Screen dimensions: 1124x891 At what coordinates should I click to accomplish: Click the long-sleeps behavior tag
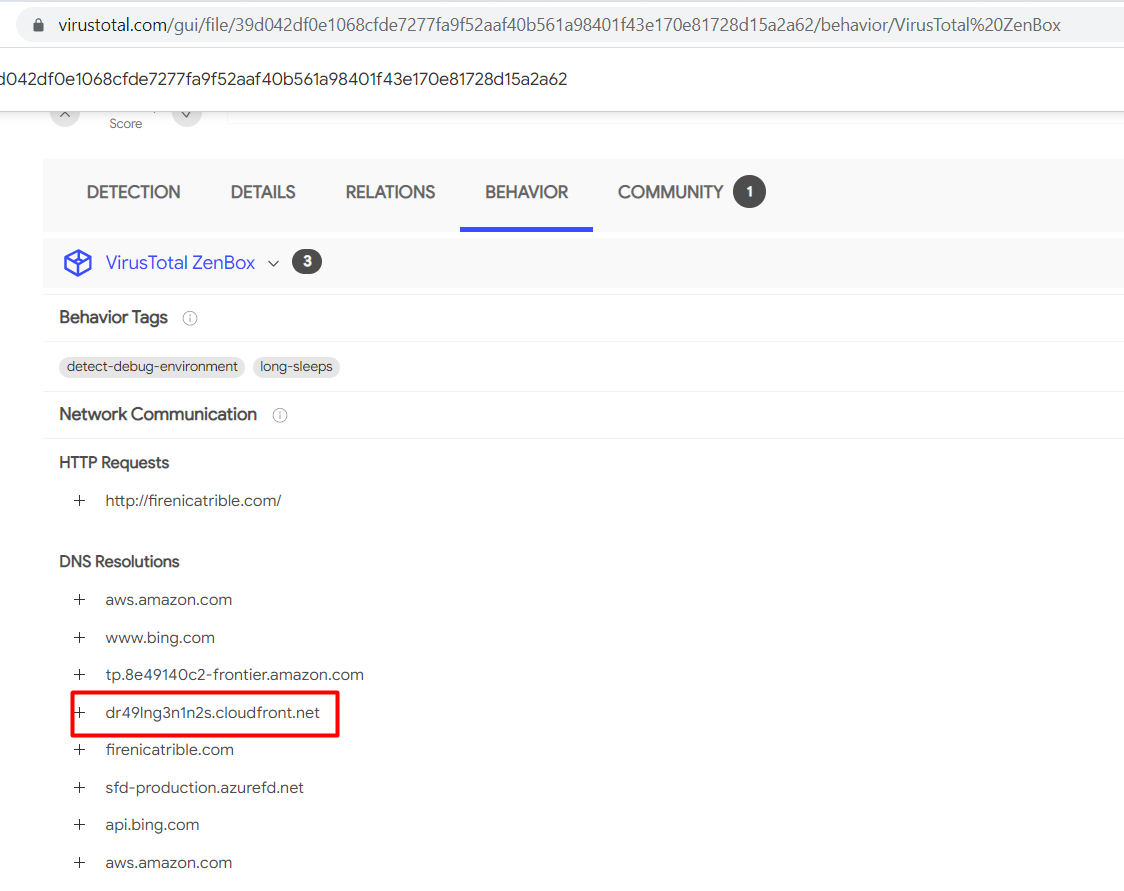pos(296,366)
